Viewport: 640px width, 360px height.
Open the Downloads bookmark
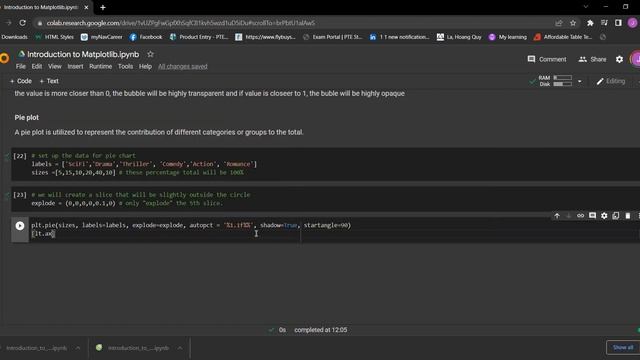pos(14,37)
